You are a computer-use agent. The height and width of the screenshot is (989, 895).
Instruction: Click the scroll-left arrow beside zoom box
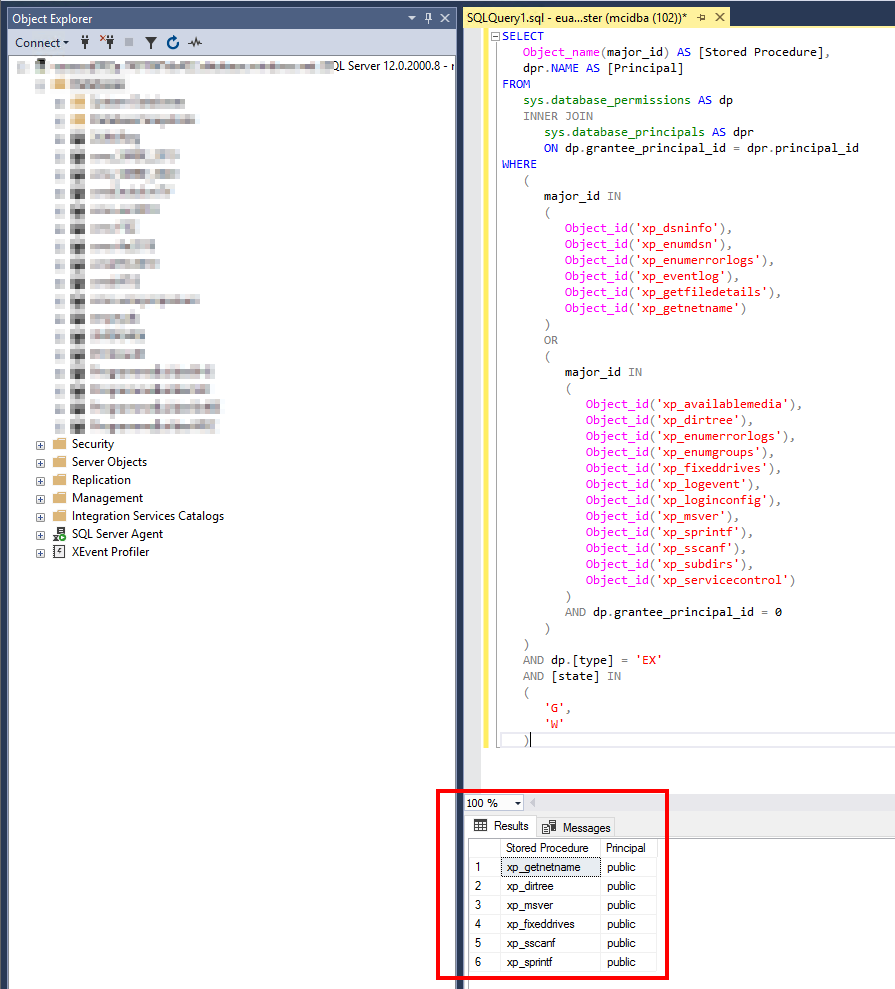(x=533, y=803)
